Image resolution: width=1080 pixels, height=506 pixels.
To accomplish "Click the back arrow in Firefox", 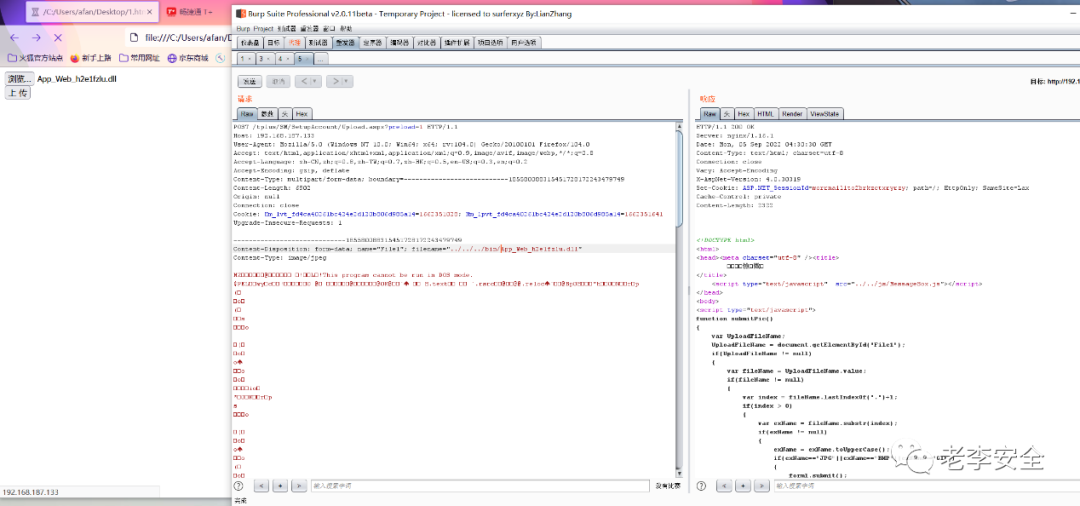I will (x=16, y=38).
